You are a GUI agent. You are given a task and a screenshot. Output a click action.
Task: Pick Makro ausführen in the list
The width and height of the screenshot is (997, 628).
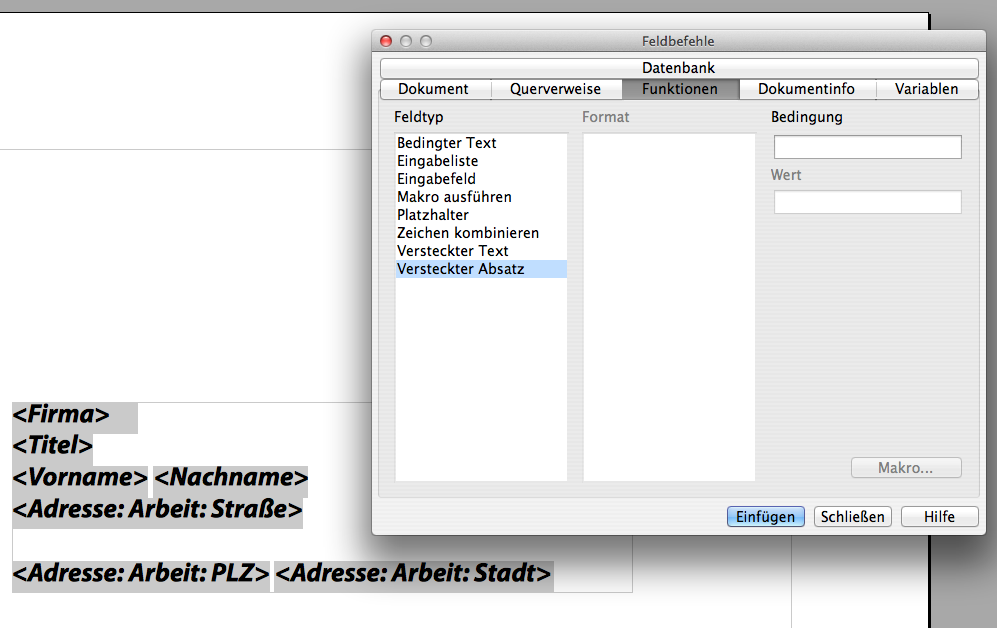pyautogui.click(x=481, y=197)
